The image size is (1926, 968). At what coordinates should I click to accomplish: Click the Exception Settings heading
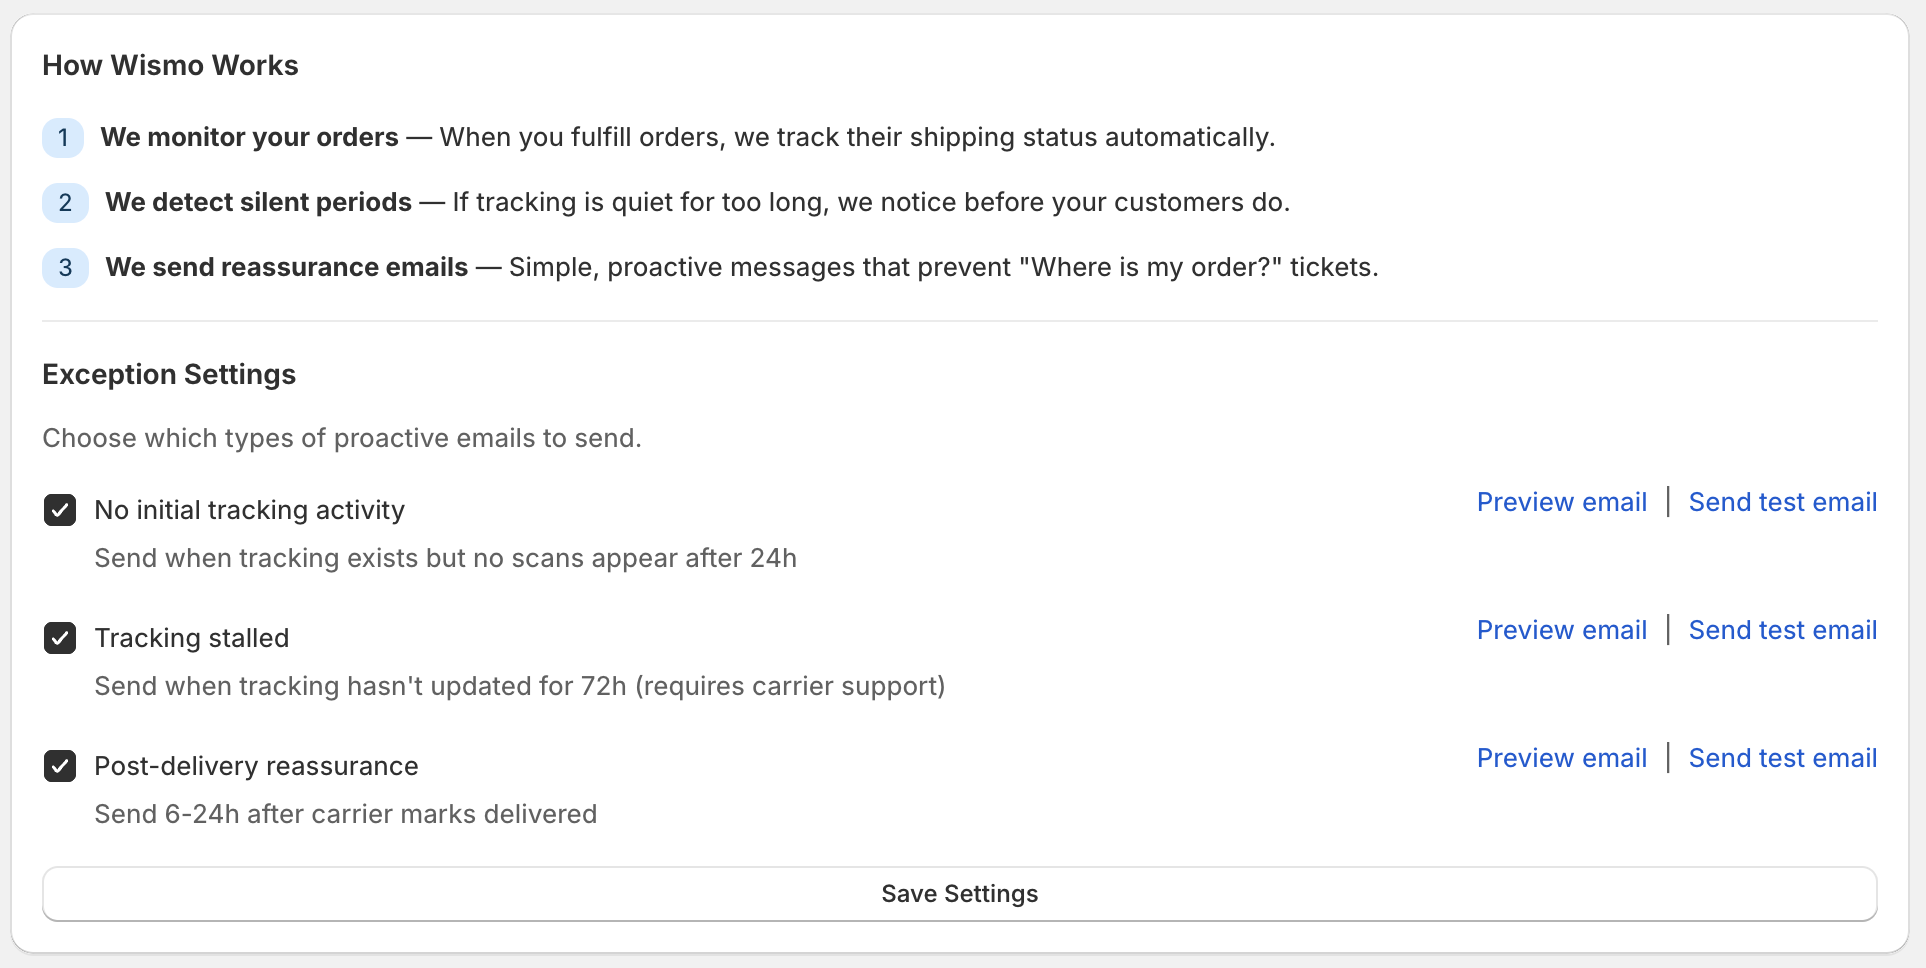[169, 374]
